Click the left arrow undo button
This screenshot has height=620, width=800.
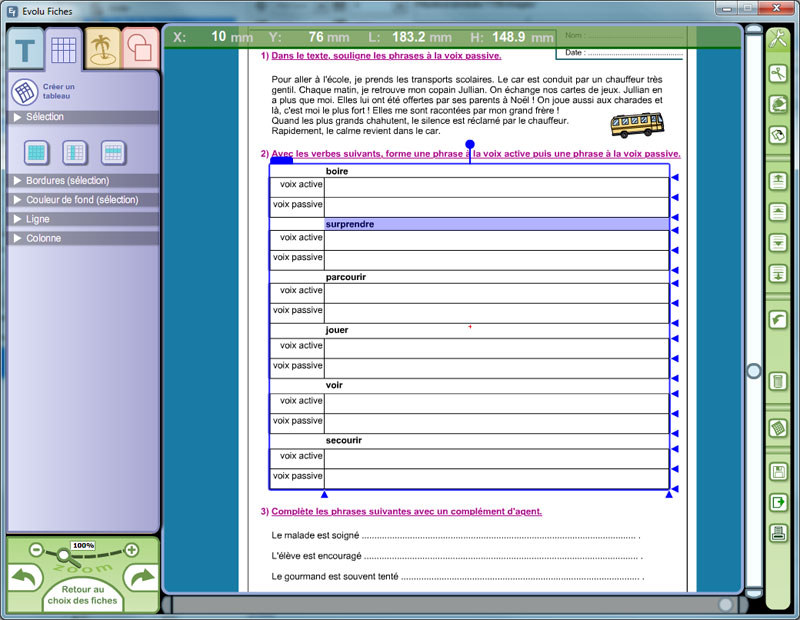pos(27,578)
